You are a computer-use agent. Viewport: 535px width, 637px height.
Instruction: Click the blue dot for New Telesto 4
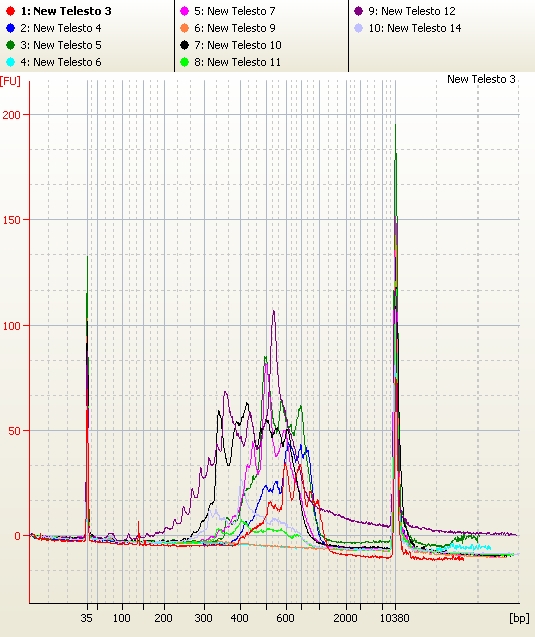pos(11,28)
